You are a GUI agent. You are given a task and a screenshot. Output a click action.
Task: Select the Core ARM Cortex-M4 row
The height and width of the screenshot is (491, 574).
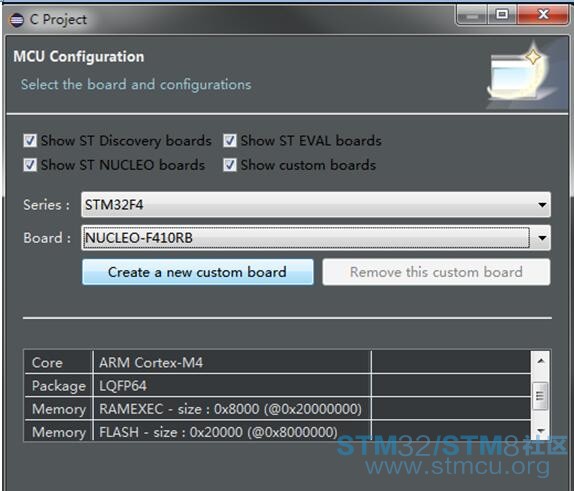277,362
